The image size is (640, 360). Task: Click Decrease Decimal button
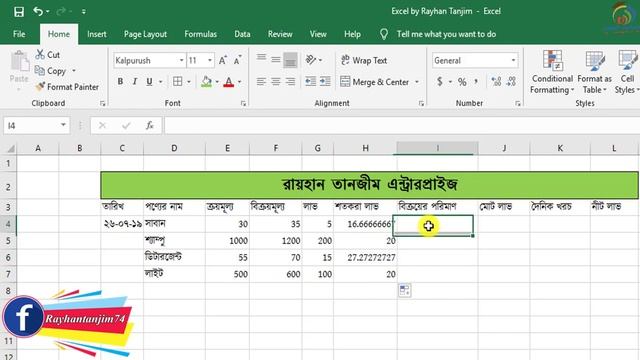(511, 82)
